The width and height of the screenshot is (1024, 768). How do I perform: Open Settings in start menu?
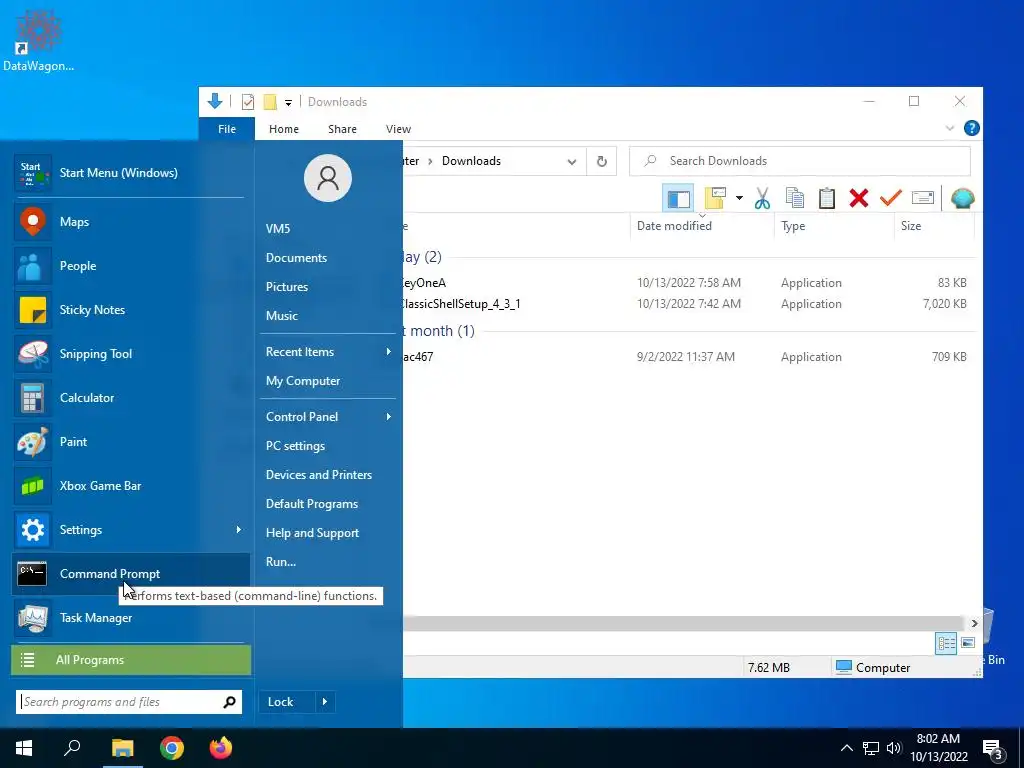point(131,530)
